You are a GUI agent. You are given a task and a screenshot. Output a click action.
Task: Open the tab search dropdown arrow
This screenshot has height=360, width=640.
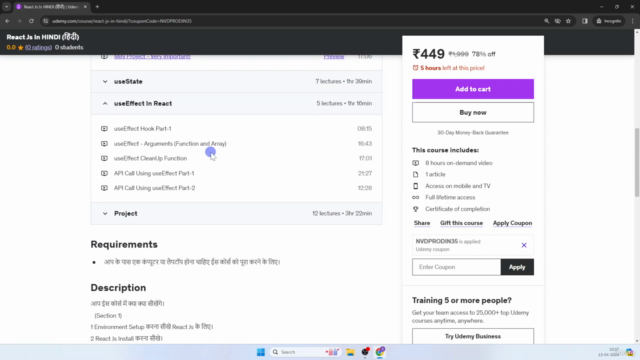coord(7,7)
